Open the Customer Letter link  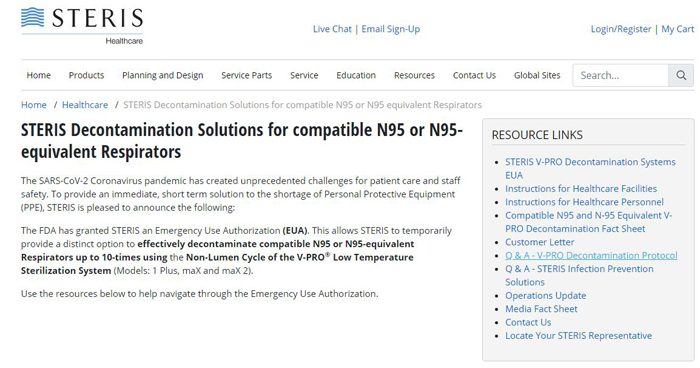click(x=539, y=242)
